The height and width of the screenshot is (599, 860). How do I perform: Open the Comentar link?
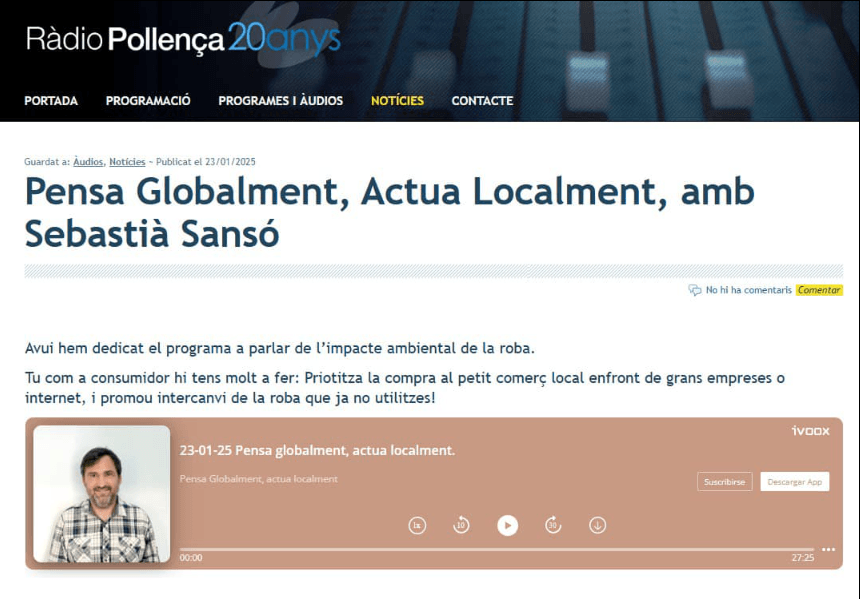click(x=820, y=290)
